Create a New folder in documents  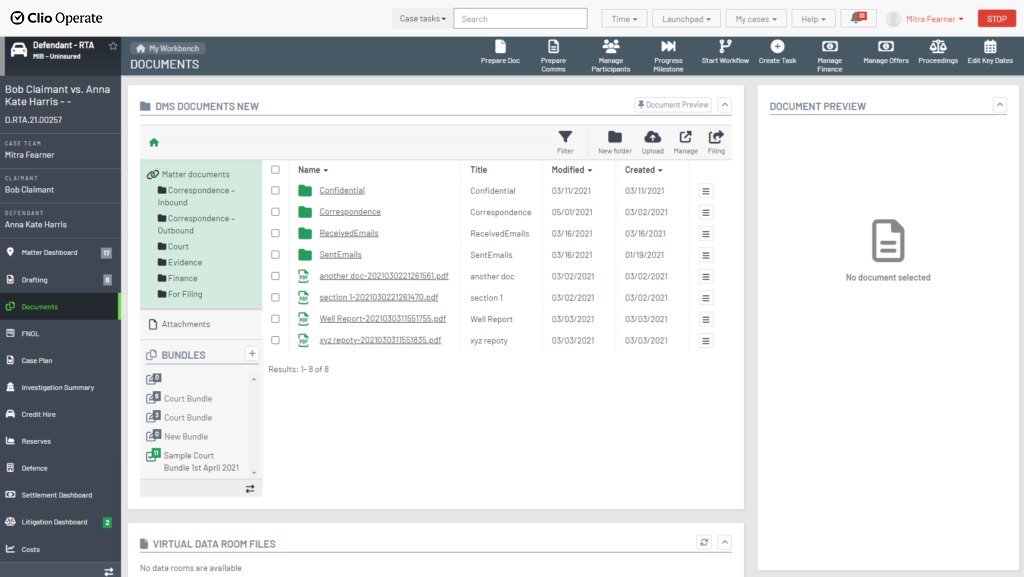(614, 138)
